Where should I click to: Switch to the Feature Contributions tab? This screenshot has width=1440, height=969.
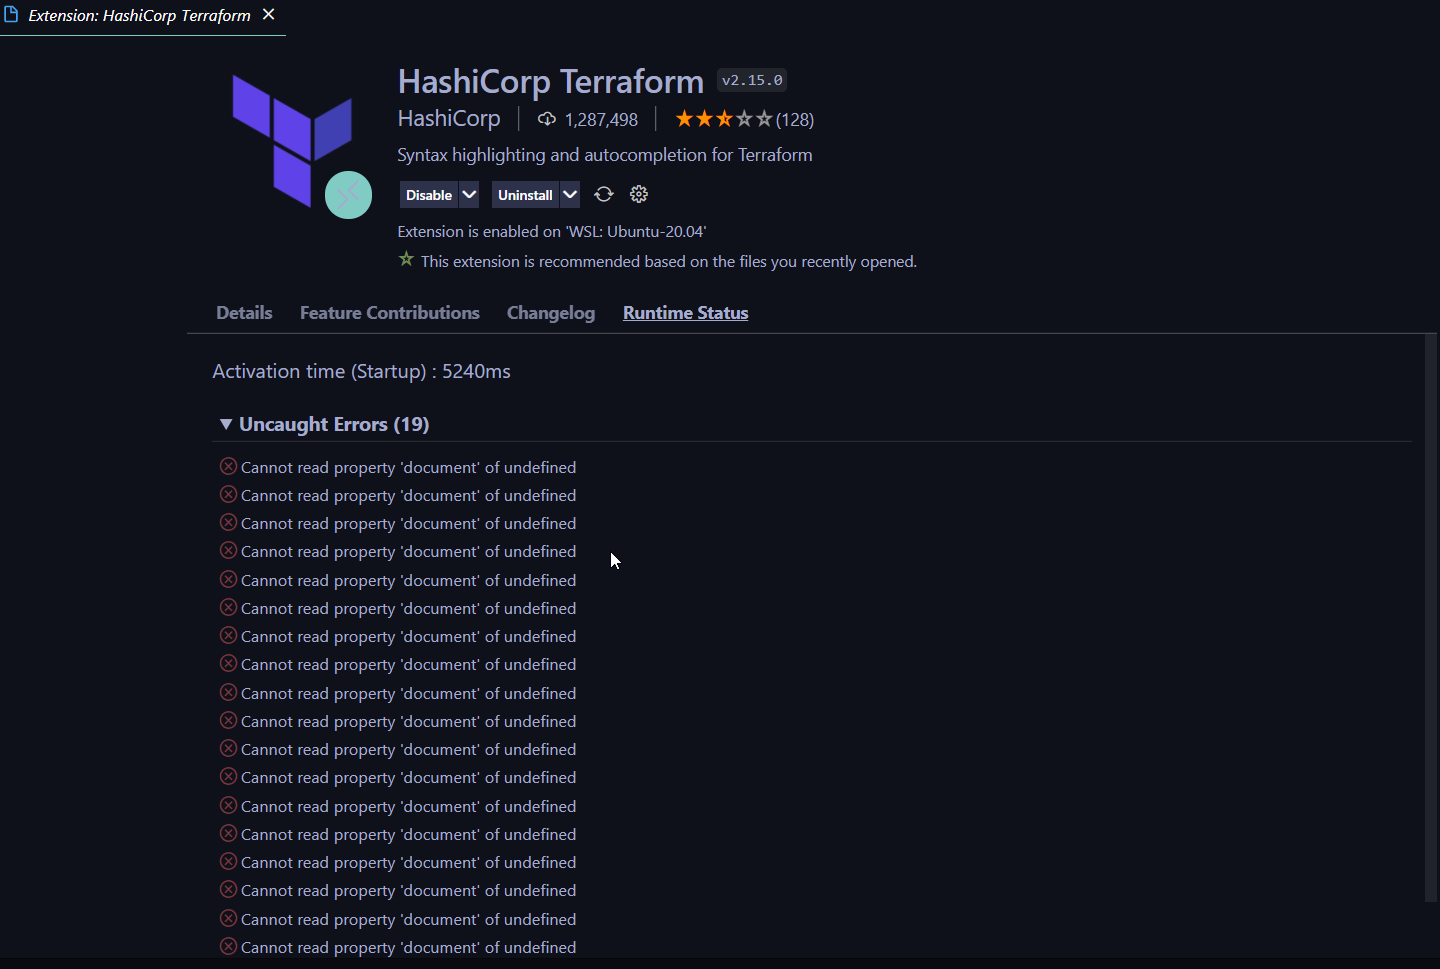point(389,312)
